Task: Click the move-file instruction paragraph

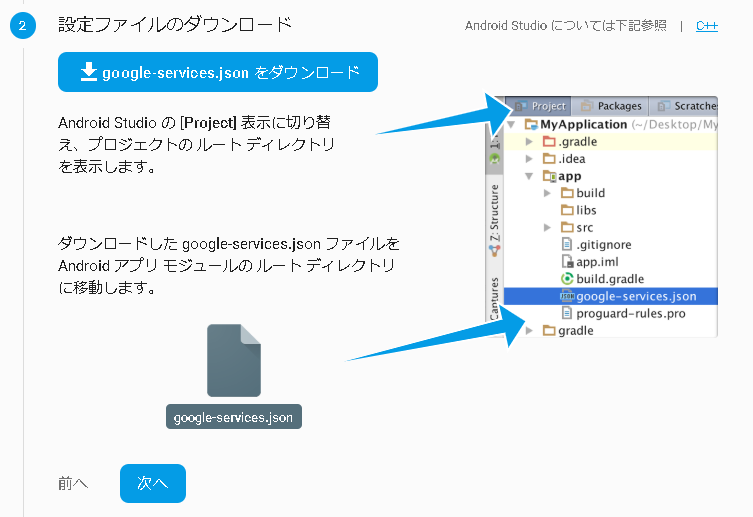Action: coord(229,265)
